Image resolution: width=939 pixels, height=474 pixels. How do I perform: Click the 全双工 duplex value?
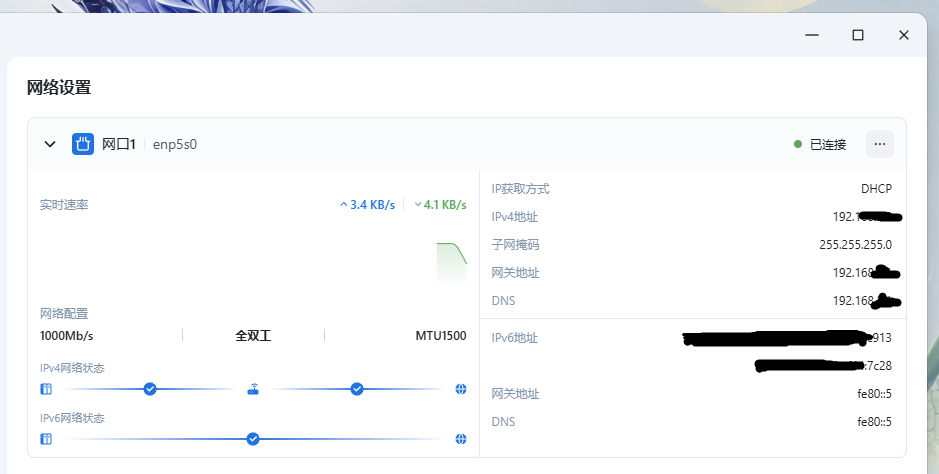click(253, 336)
